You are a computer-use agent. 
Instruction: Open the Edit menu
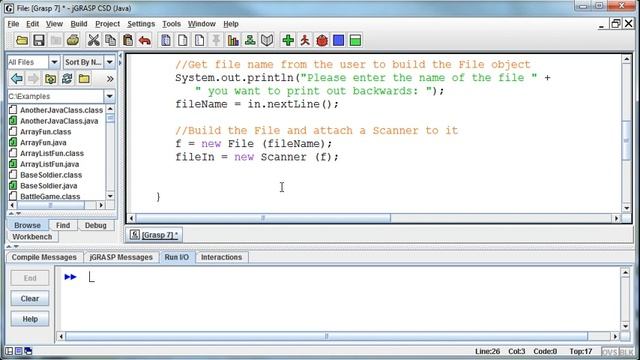click(32, 24)
